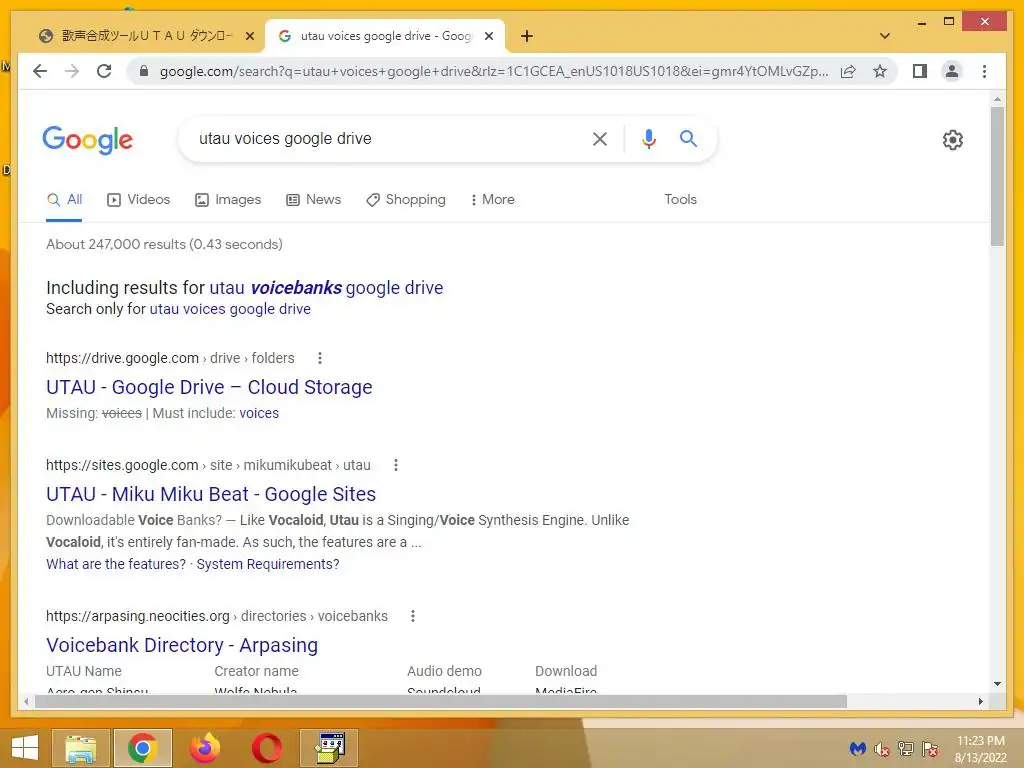
Task: Expand the tab search chevron
Action: pos(885,36)
